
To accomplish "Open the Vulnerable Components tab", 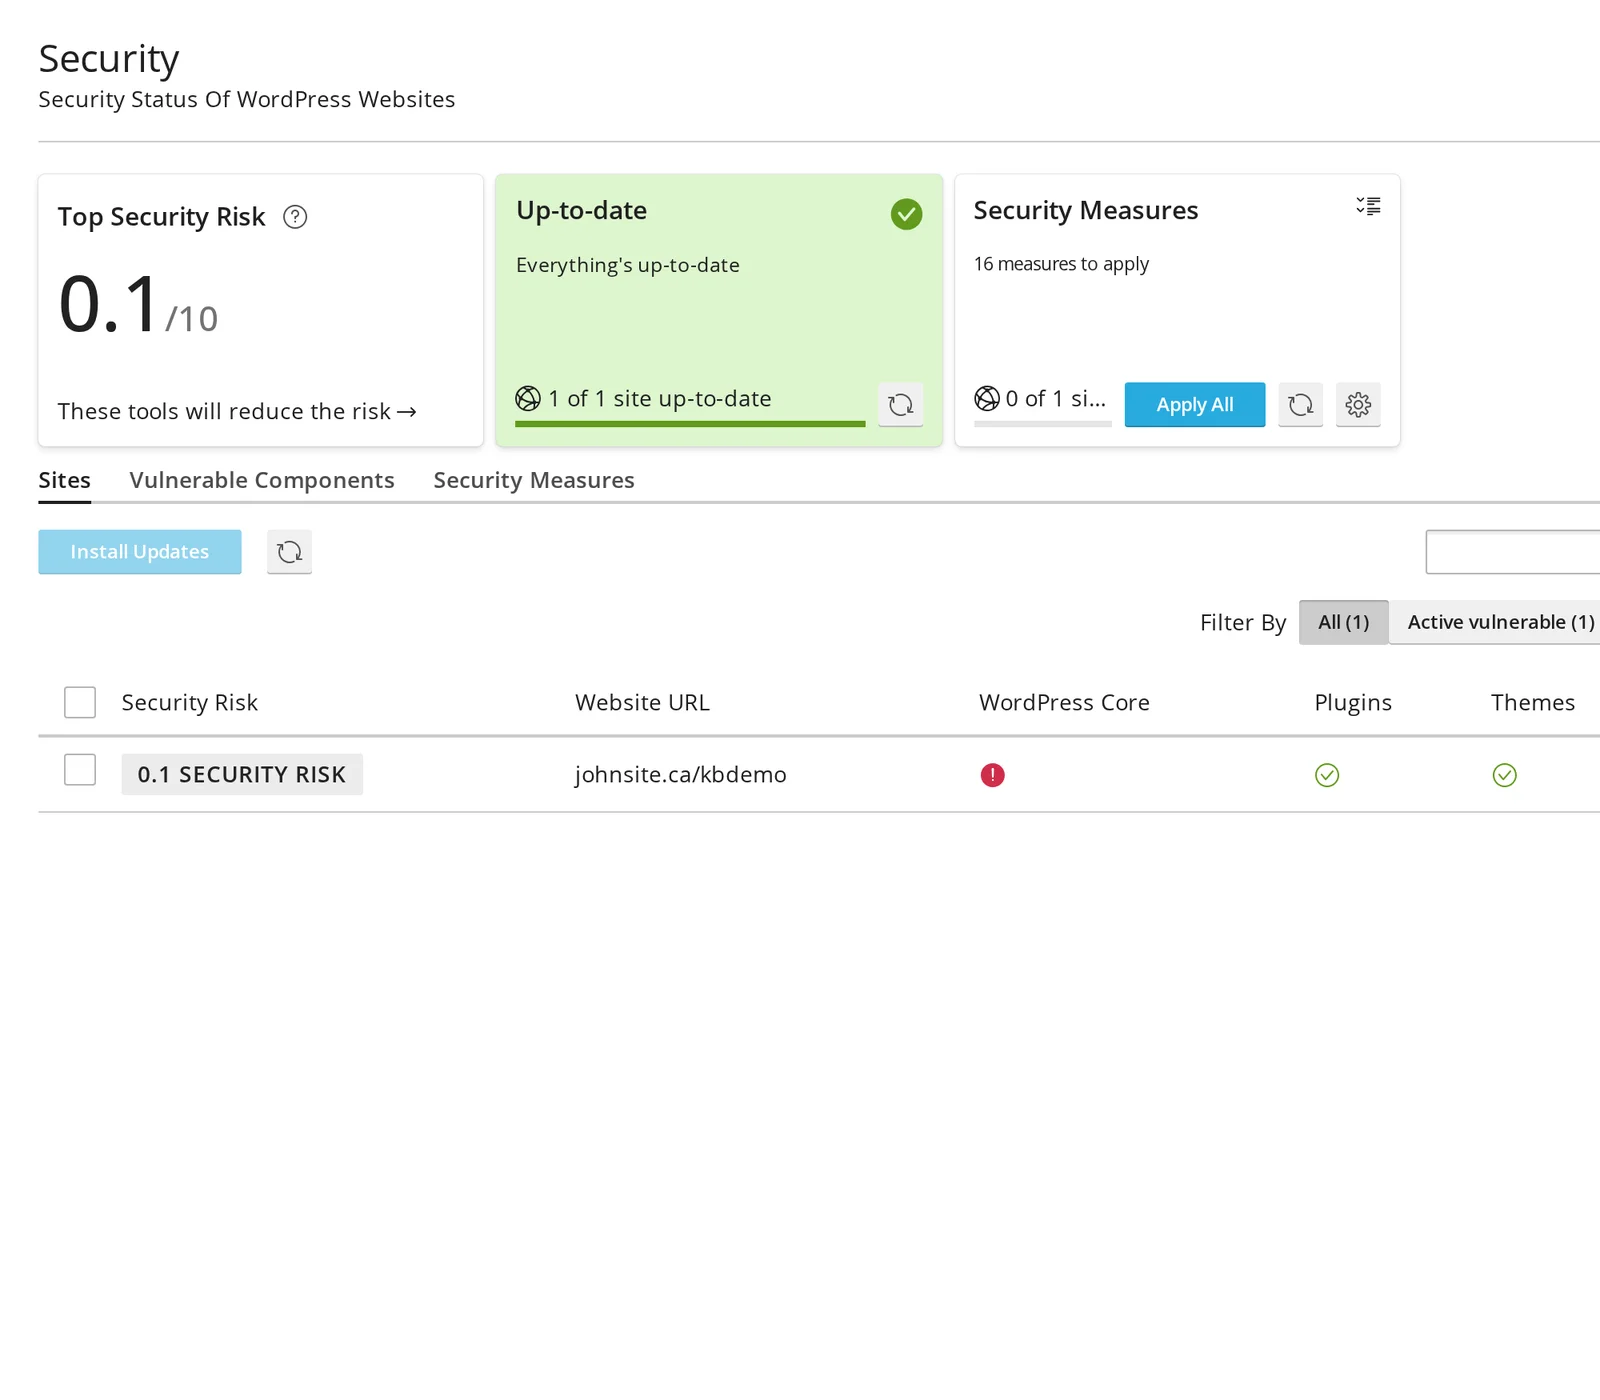I will (x=262, y=481).
